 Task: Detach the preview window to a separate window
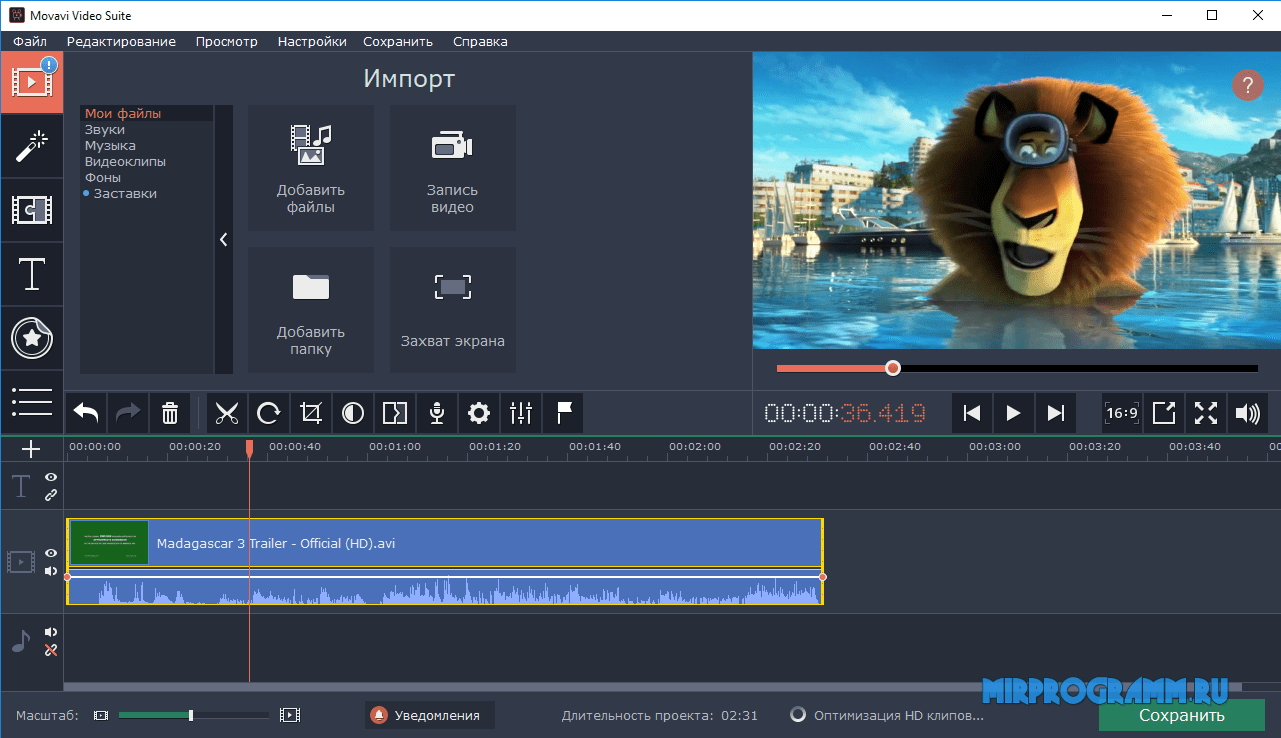(x=1164, y=413)
